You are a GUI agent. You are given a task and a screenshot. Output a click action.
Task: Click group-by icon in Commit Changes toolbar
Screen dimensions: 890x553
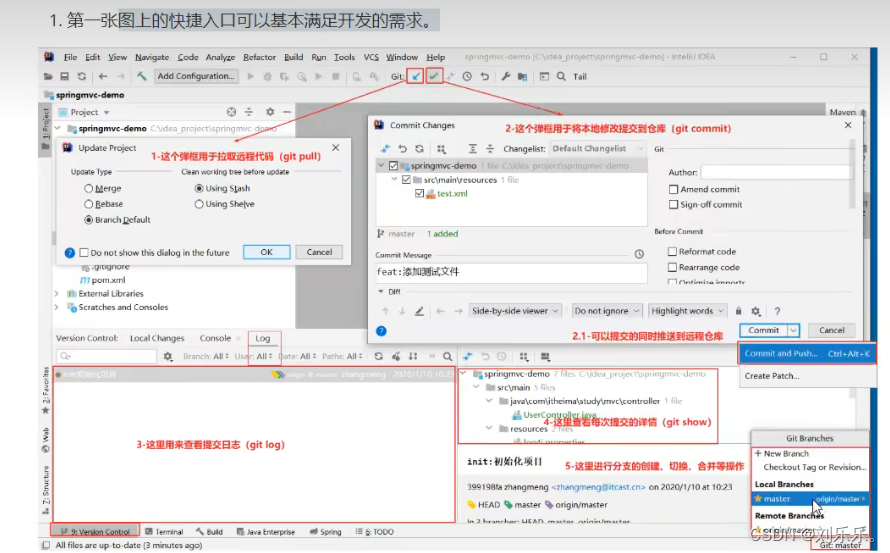[441, 149]
